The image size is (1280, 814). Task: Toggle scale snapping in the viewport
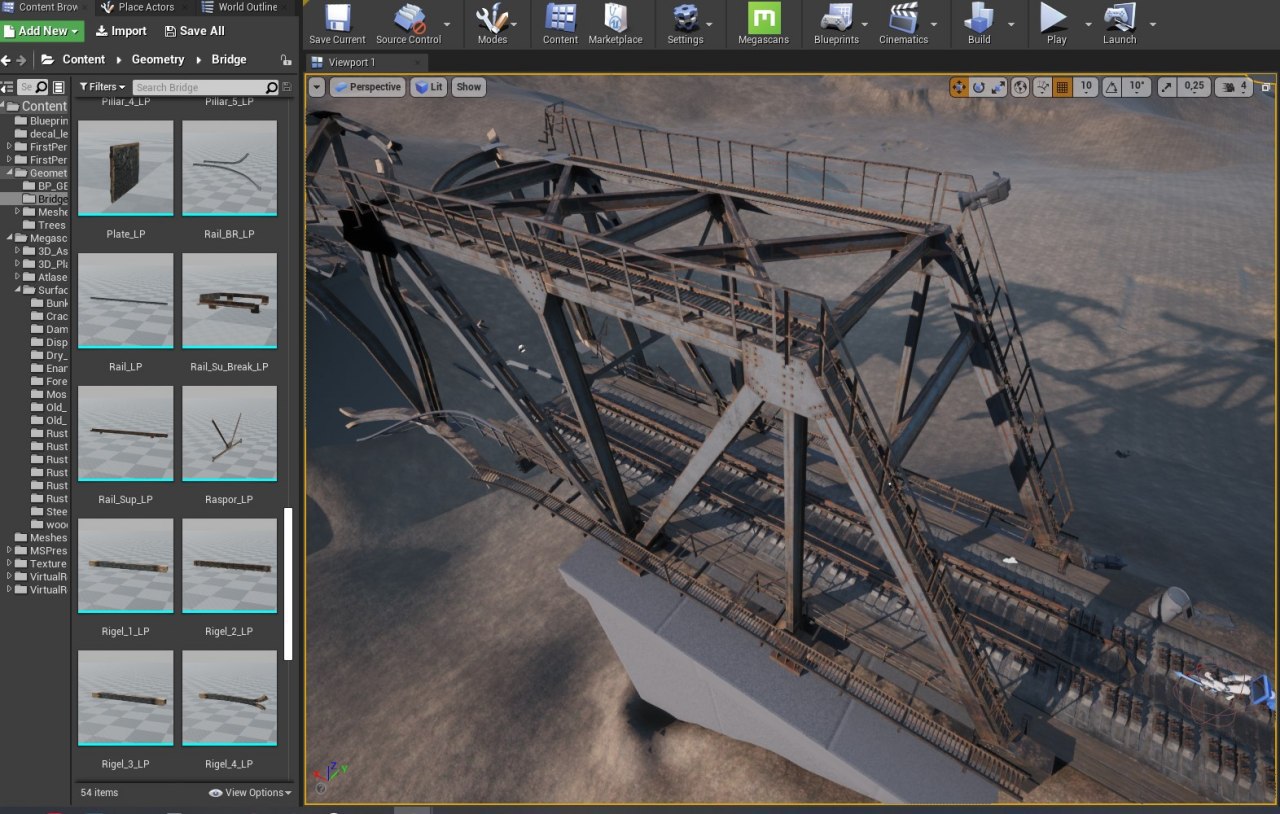(x=1167, y=87)
